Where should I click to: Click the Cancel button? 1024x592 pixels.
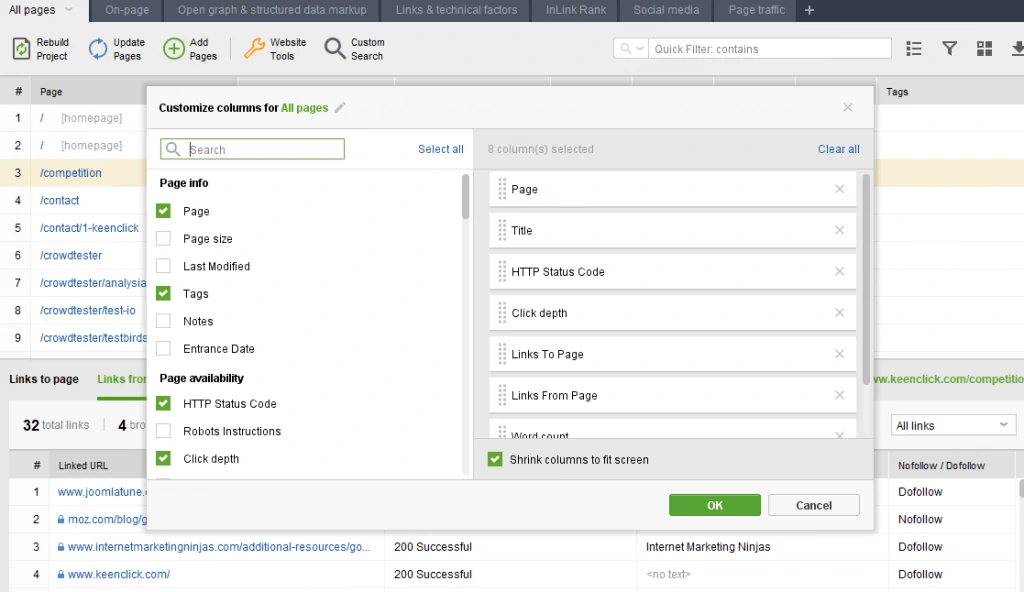pos(814,505)
